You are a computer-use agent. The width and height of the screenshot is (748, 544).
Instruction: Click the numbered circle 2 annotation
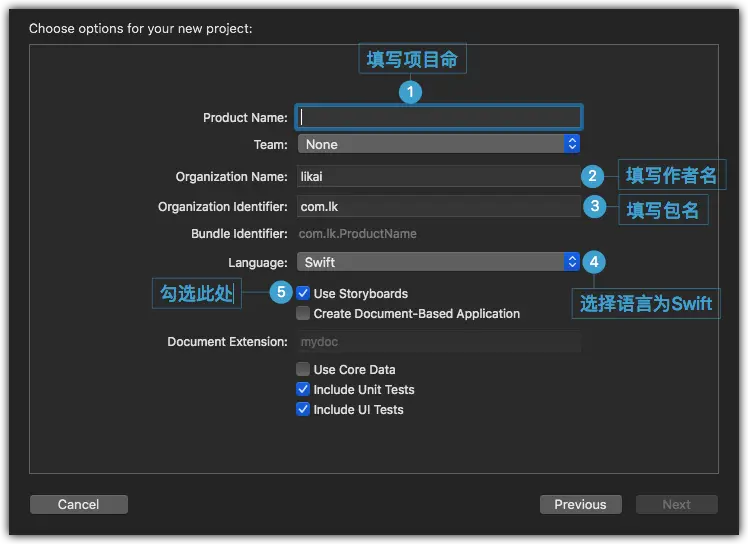click(x=592, y=176)
